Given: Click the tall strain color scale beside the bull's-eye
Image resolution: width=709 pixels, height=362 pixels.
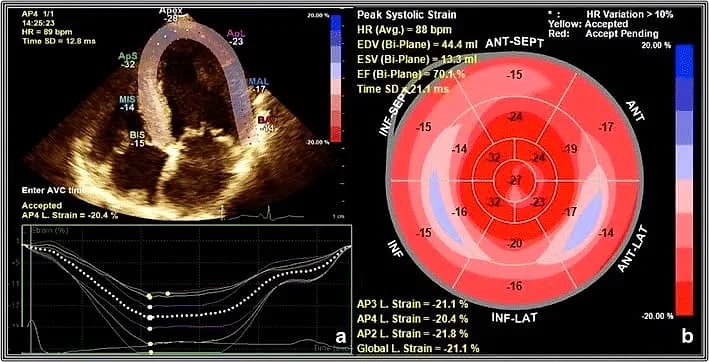Looking at the screenshot, I should [684, 179].
